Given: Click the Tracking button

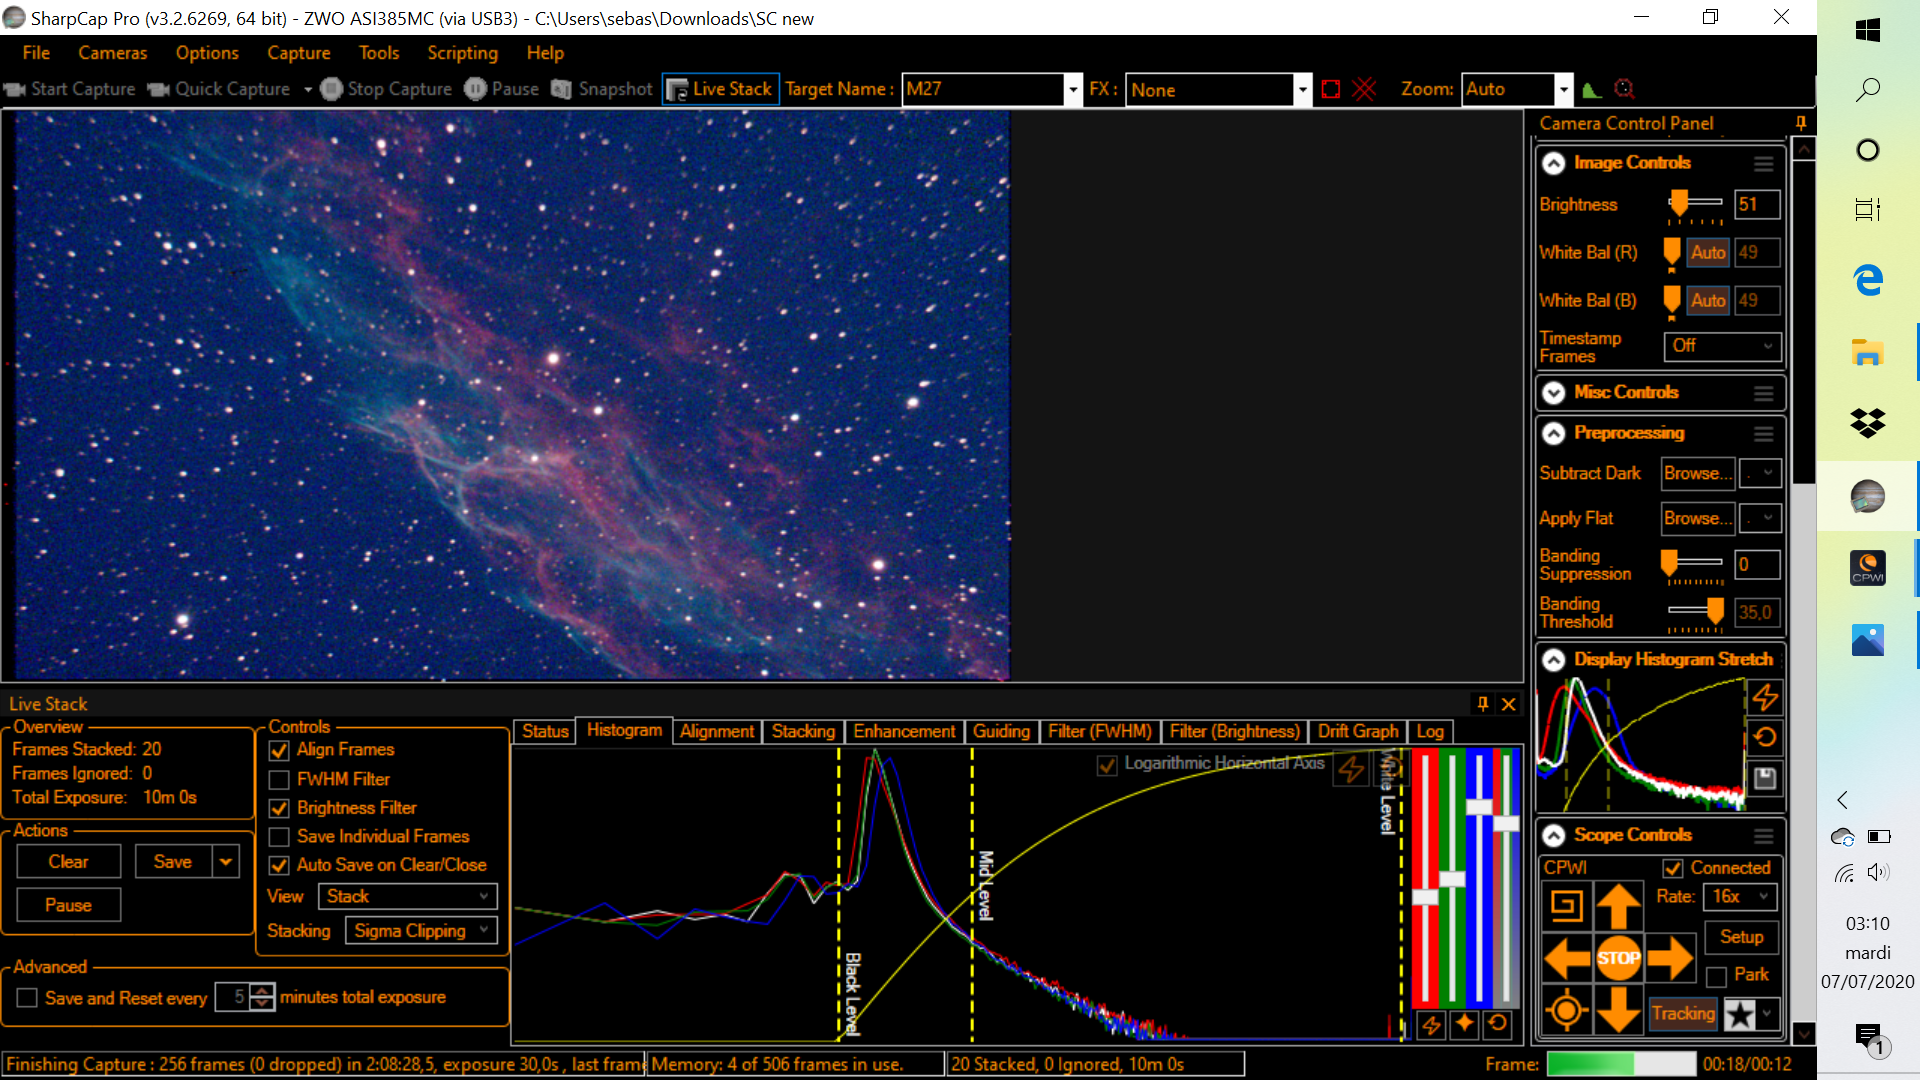Looking at the screenshot, I should [x=1683, y=1014].
